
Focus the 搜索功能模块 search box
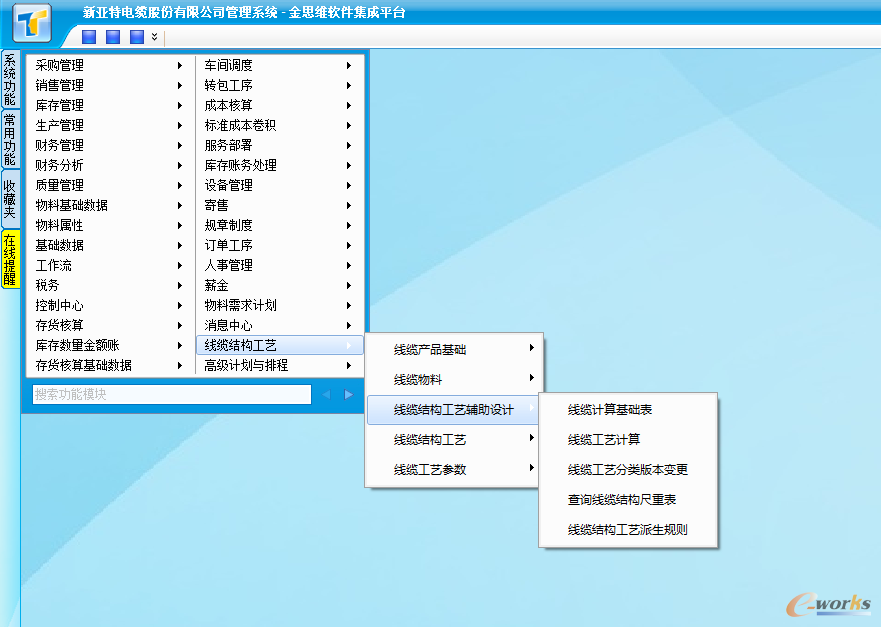172,394
